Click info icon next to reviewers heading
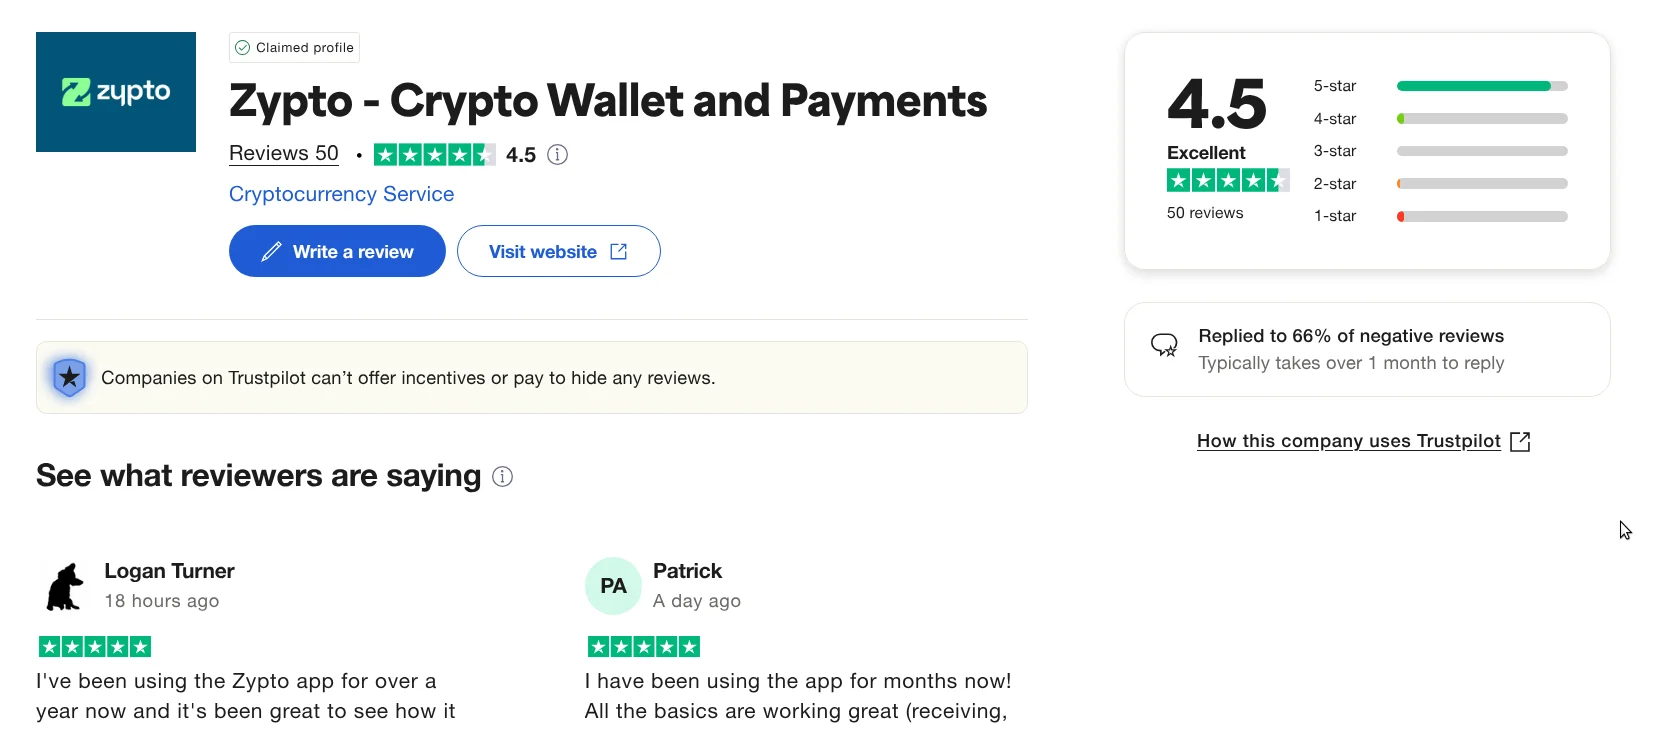This screenshot has width=1668, height=731. coord(503,477)
